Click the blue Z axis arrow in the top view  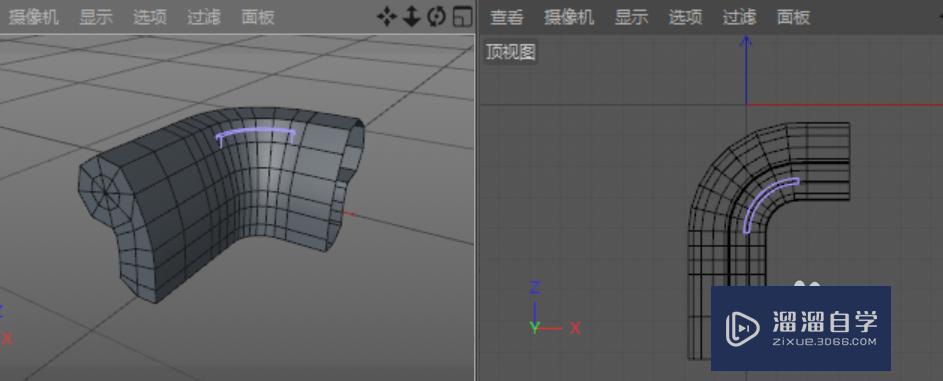746,70
